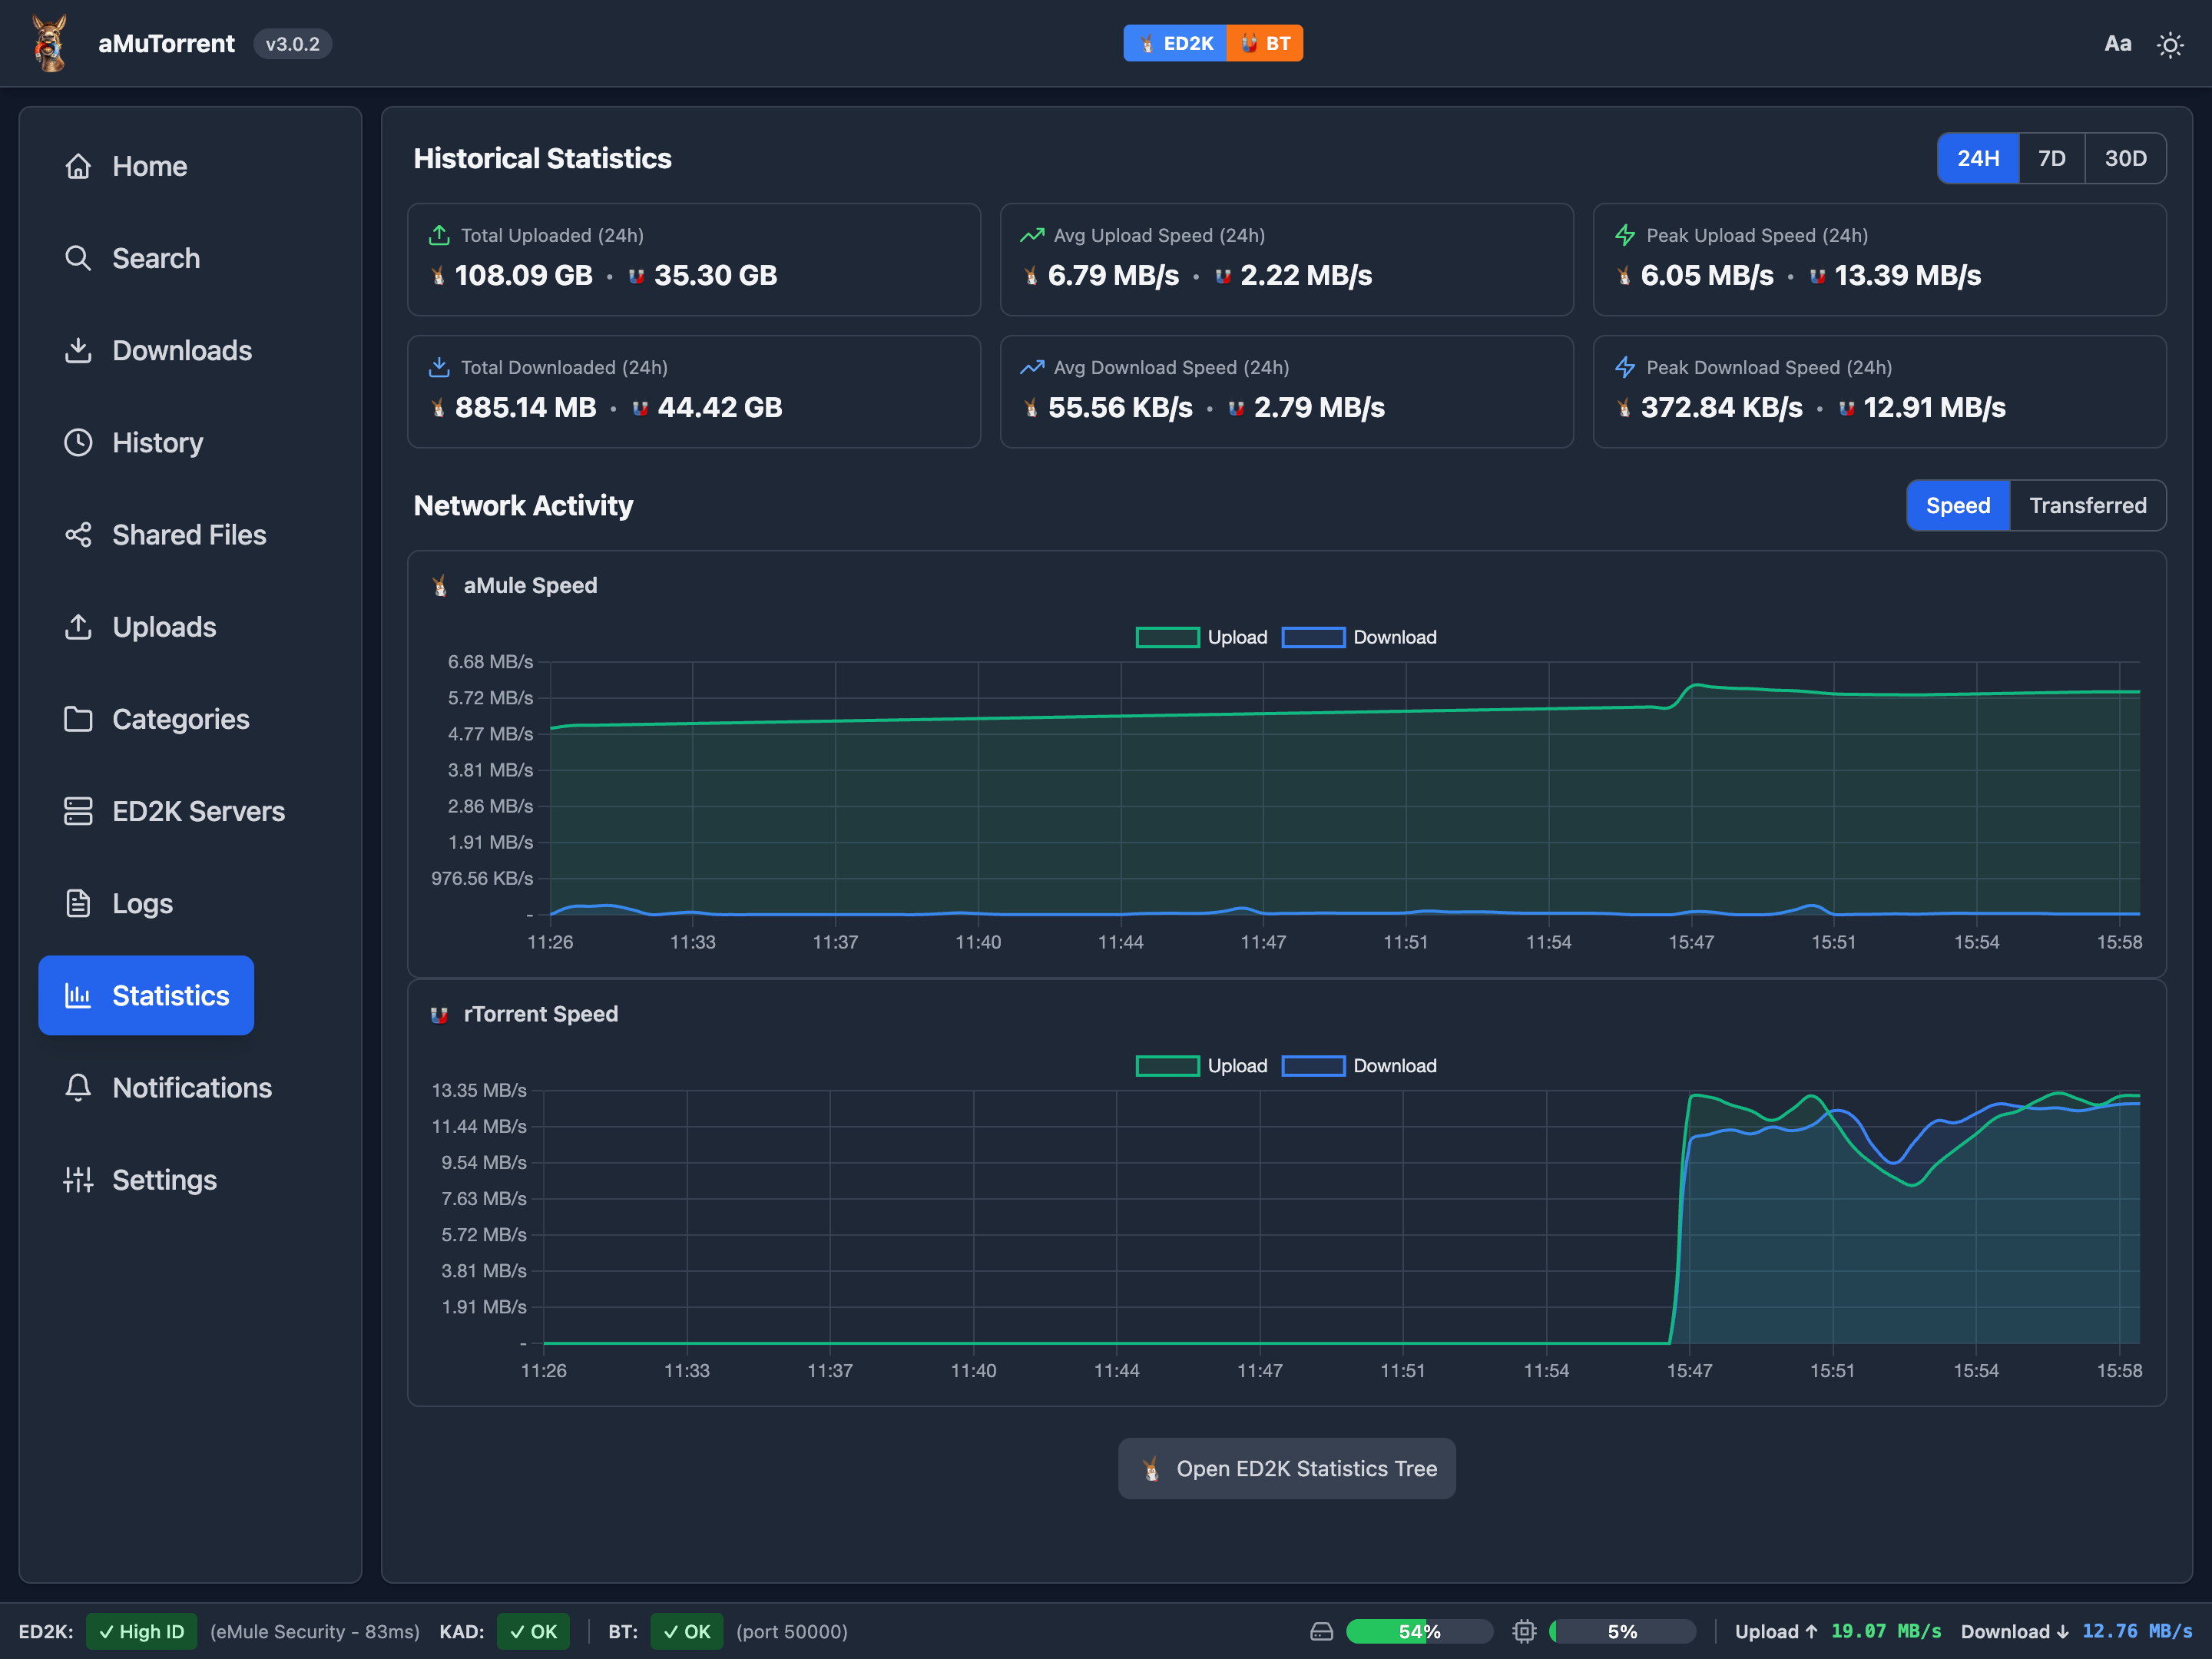The width and height of the screenshot is (2212, 1659).
Task: Click the Home house icon in sidebar
Action: coord(78,166)
